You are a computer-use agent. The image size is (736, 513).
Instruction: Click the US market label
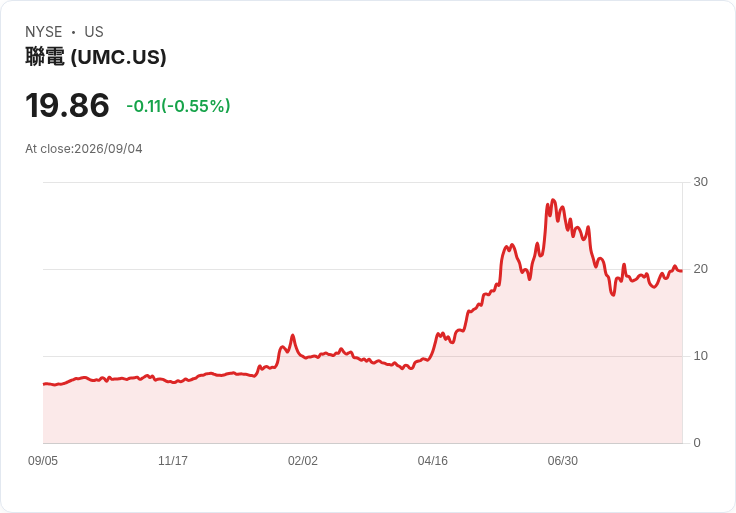(94, 32)
